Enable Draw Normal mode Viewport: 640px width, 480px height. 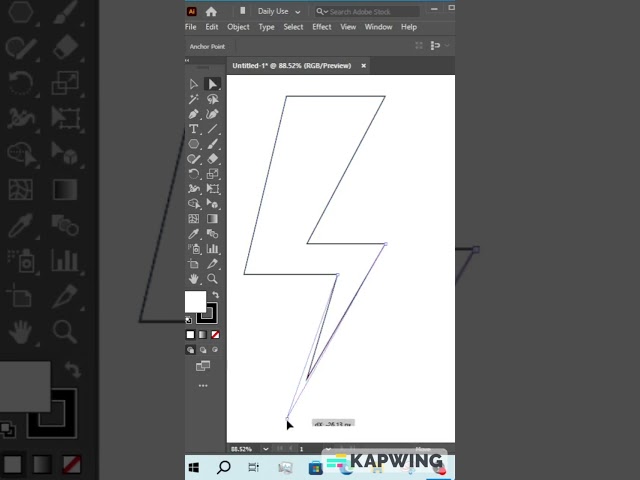tap(191, 350)
